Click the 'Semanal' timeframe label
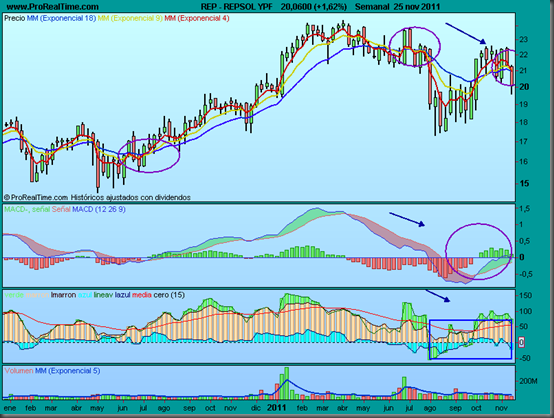 point(373,6)
